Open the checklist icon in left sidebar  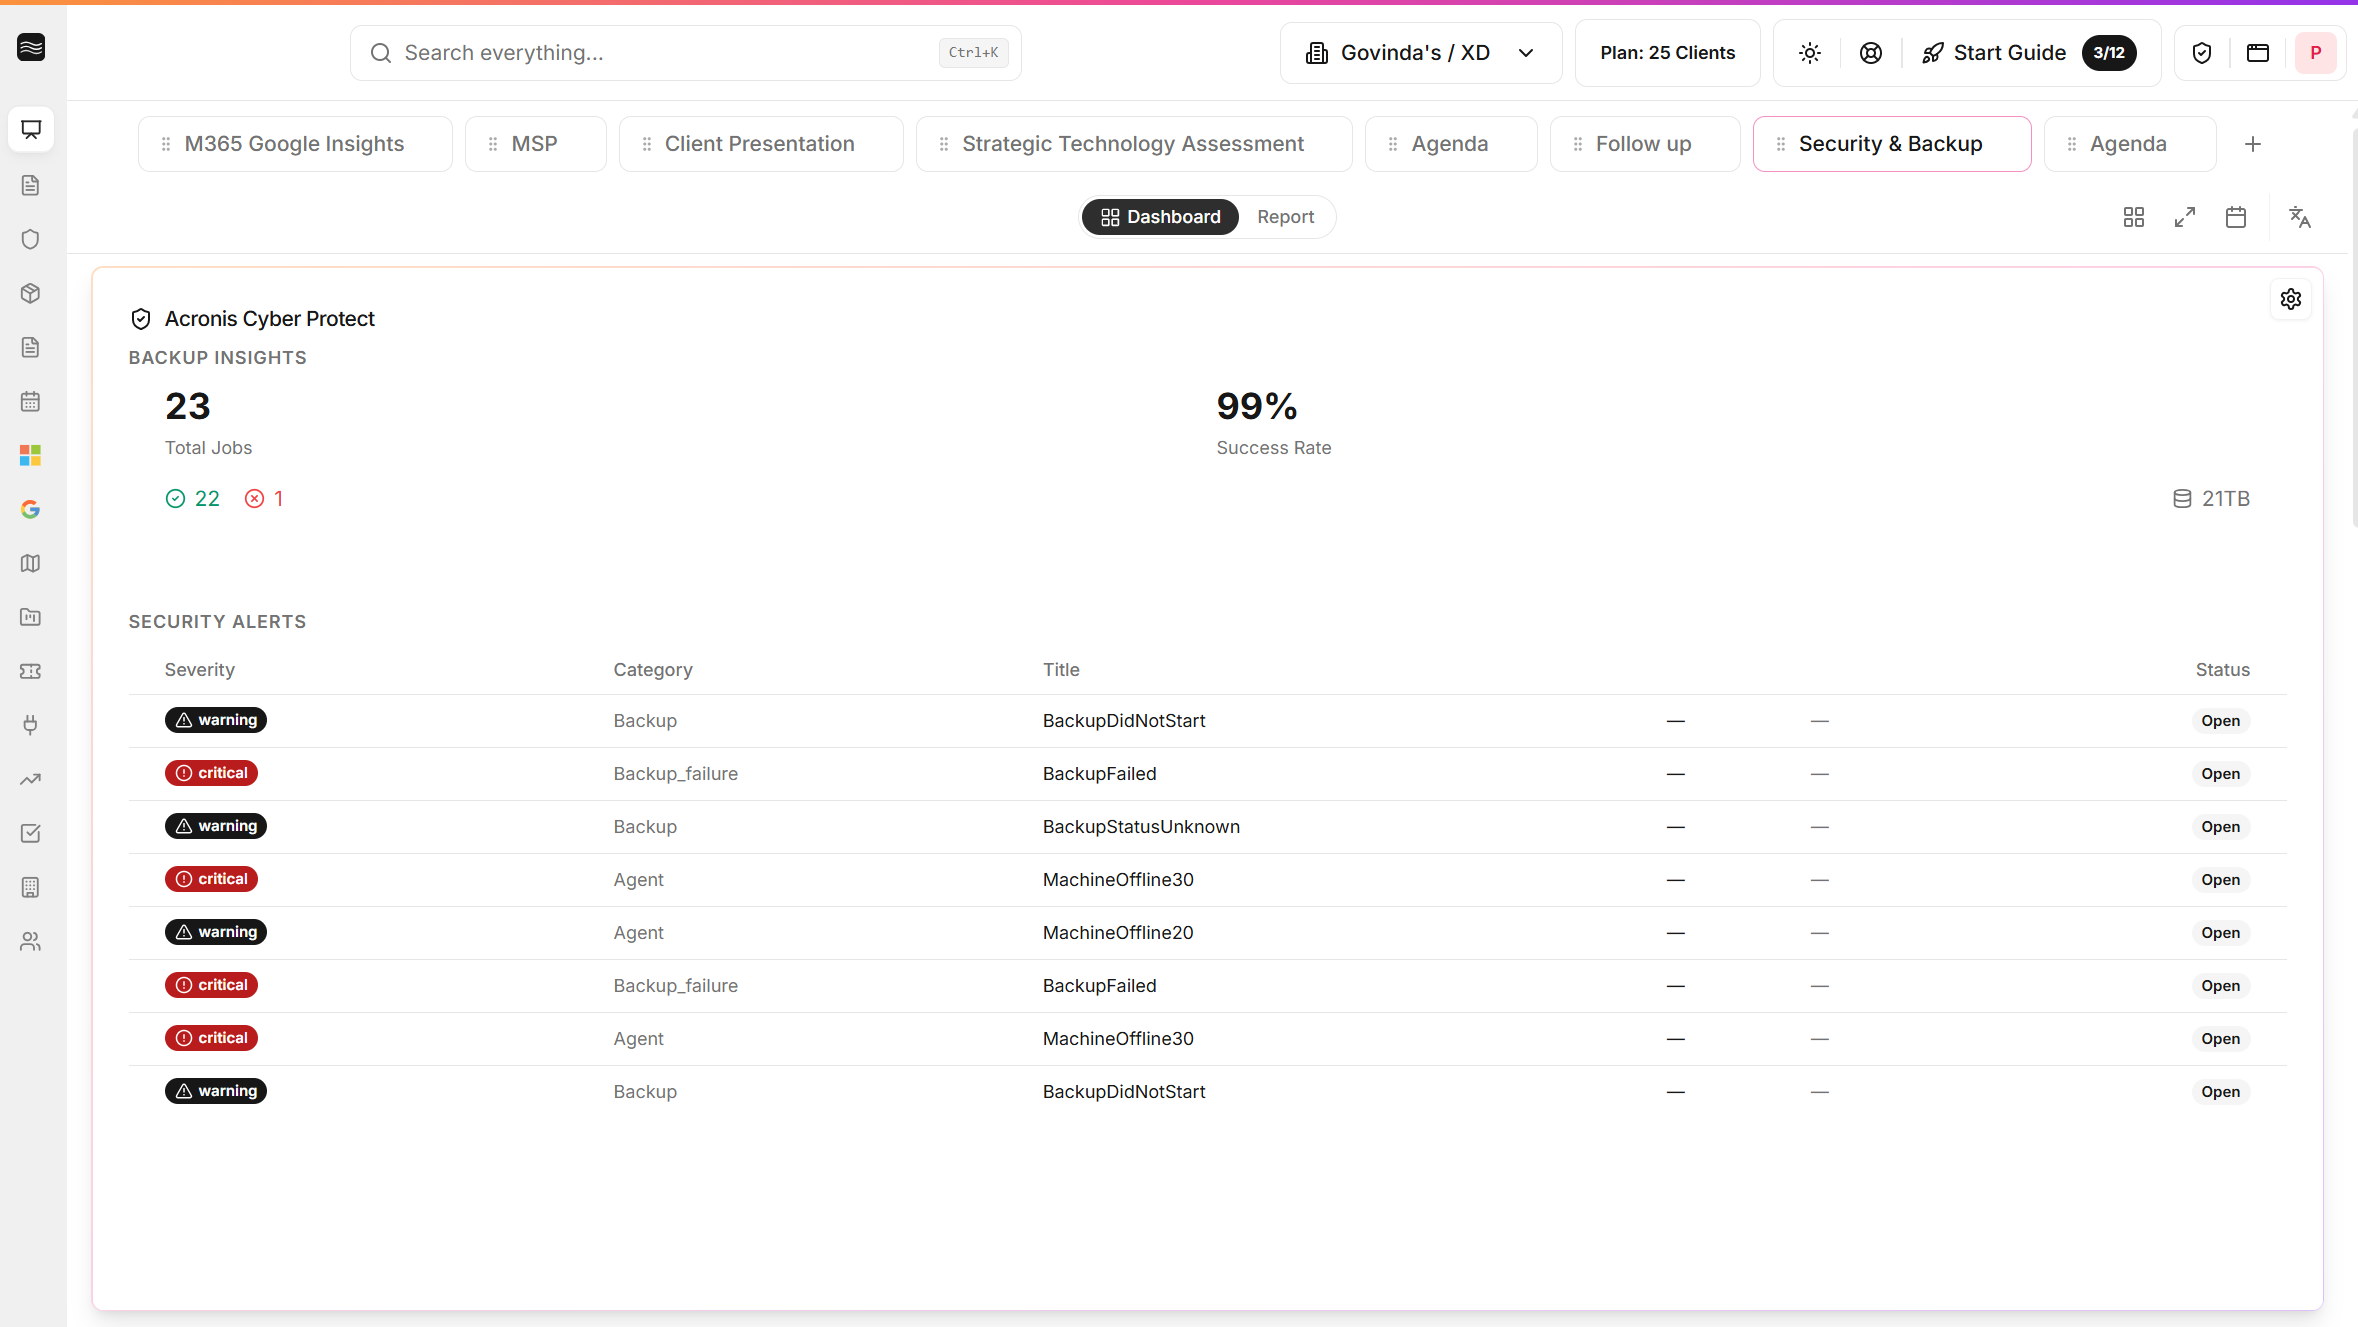coord(31,833)
